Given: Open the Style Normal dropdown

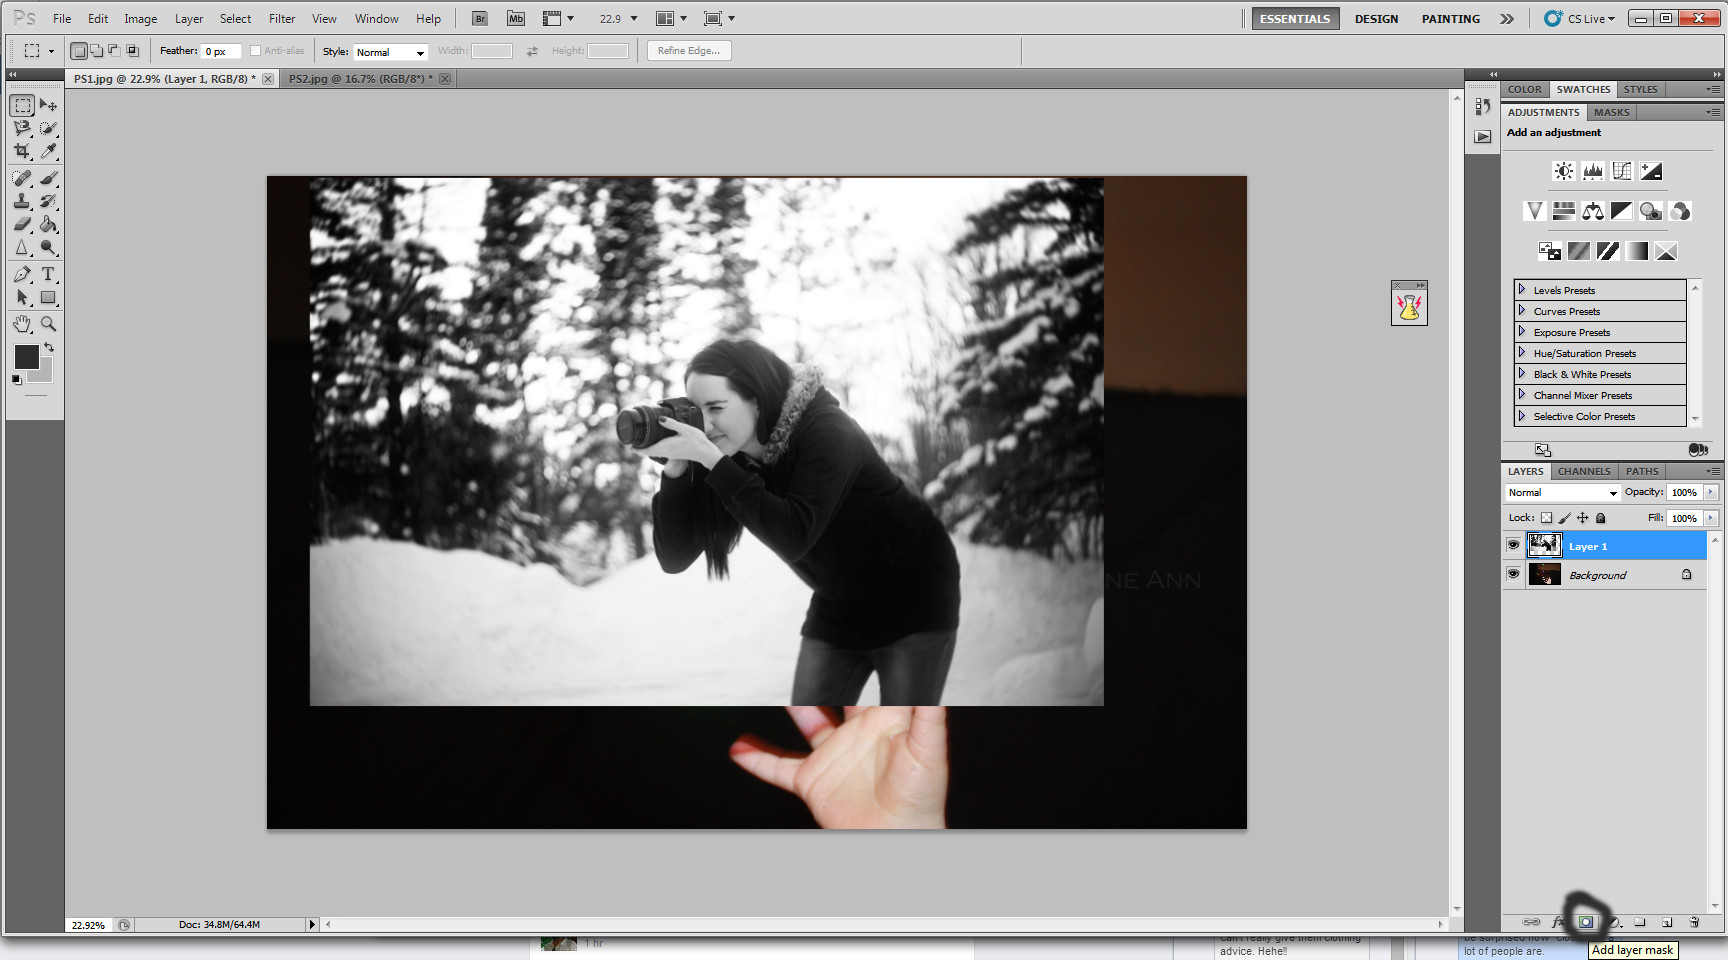Looking at the screenshot, I should tap(391, 52).
